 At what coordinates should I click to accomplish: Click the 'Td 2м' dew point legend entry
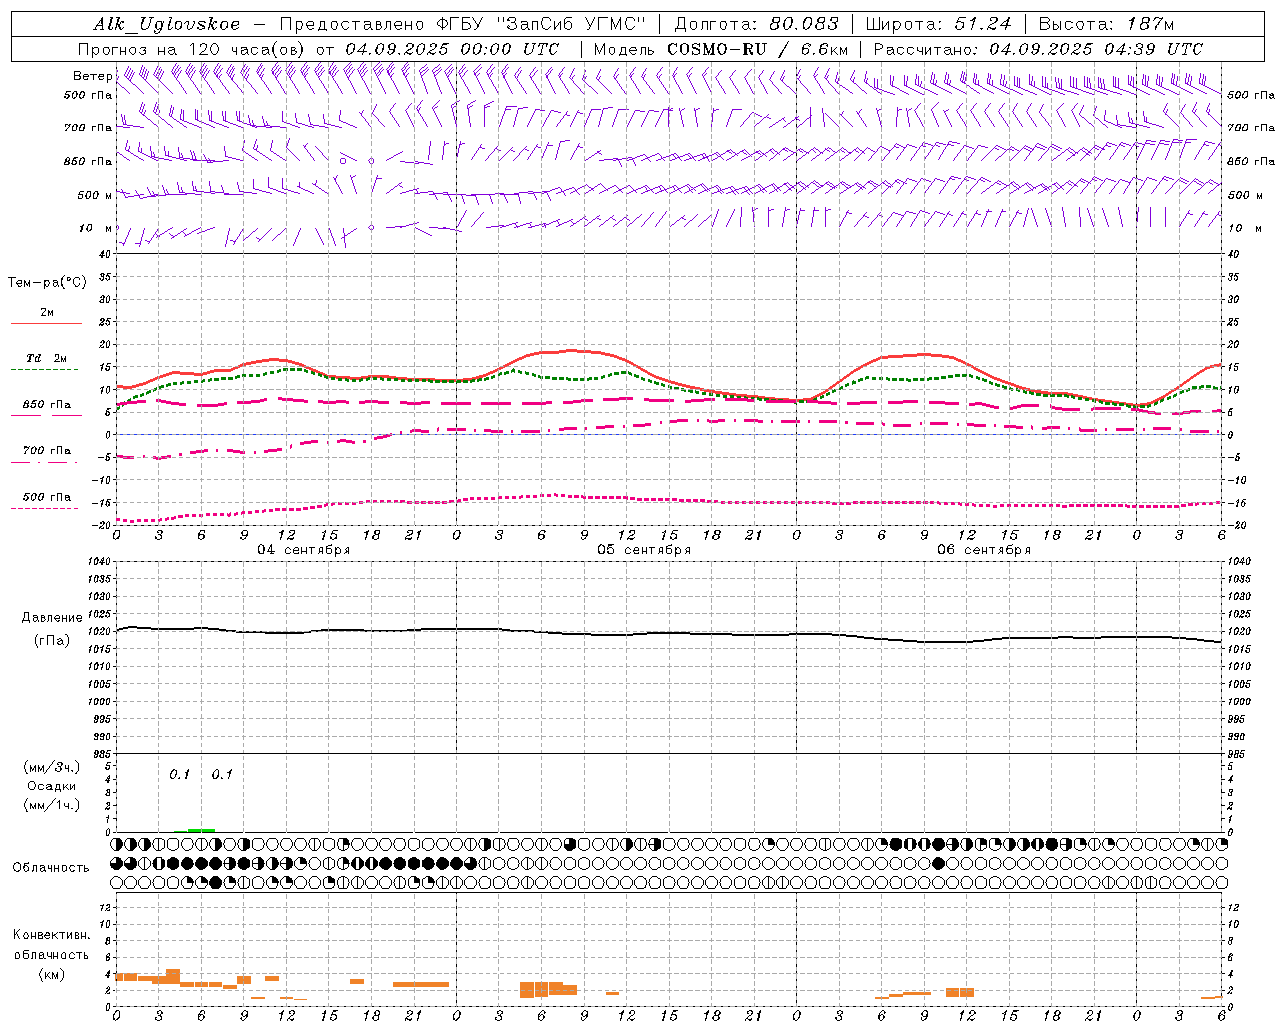[46, 358]
